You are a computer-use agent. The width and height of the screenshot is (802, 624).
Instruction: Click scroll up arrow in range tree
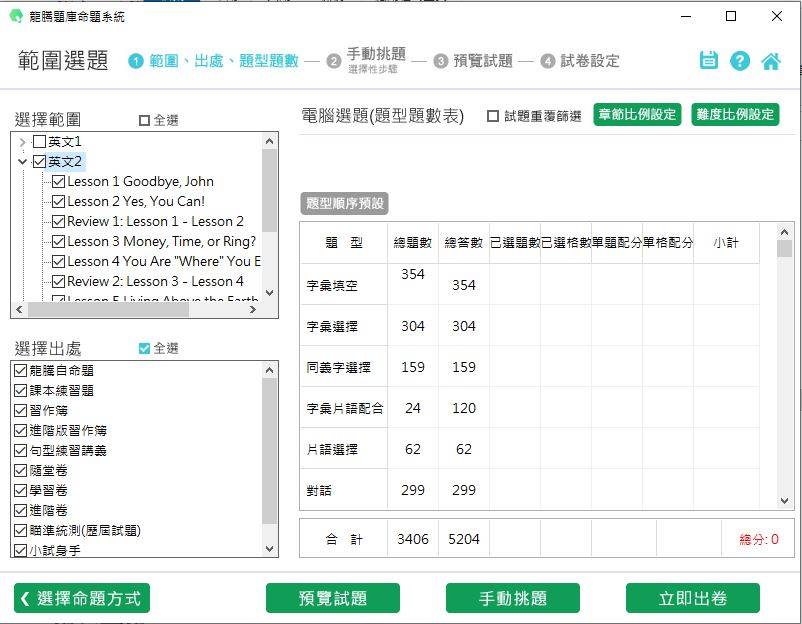pos(270,141)
